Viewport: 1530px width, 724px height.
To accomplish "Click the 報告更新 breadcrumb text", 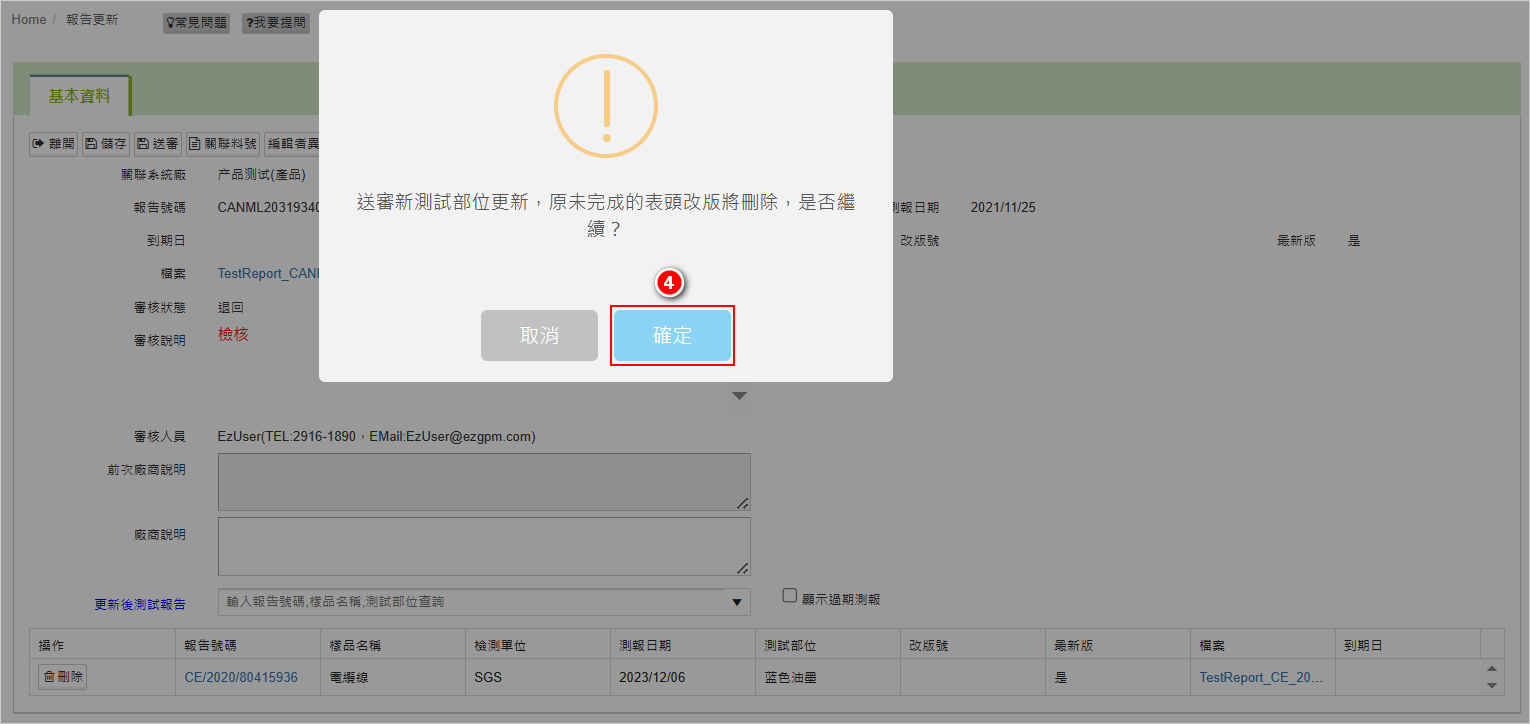I will click(x=92, y=20).
